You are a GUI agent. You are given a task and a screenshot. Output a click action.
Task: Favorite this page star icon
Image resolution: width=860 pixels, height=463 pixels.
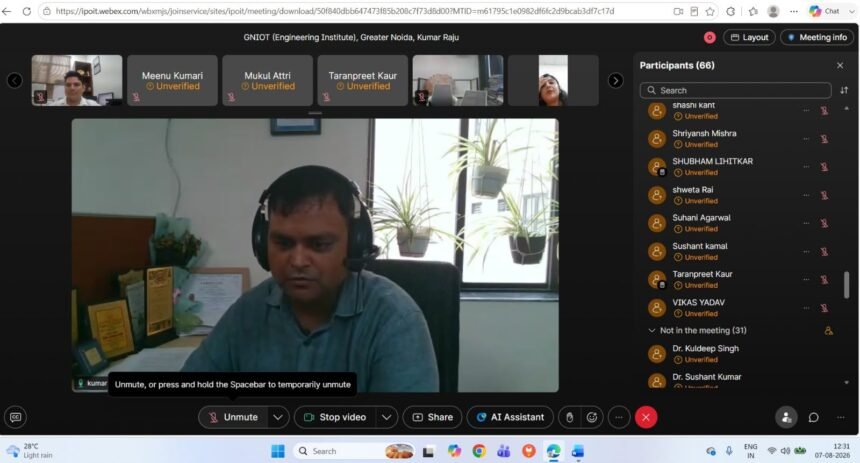(x=710, y=11)
